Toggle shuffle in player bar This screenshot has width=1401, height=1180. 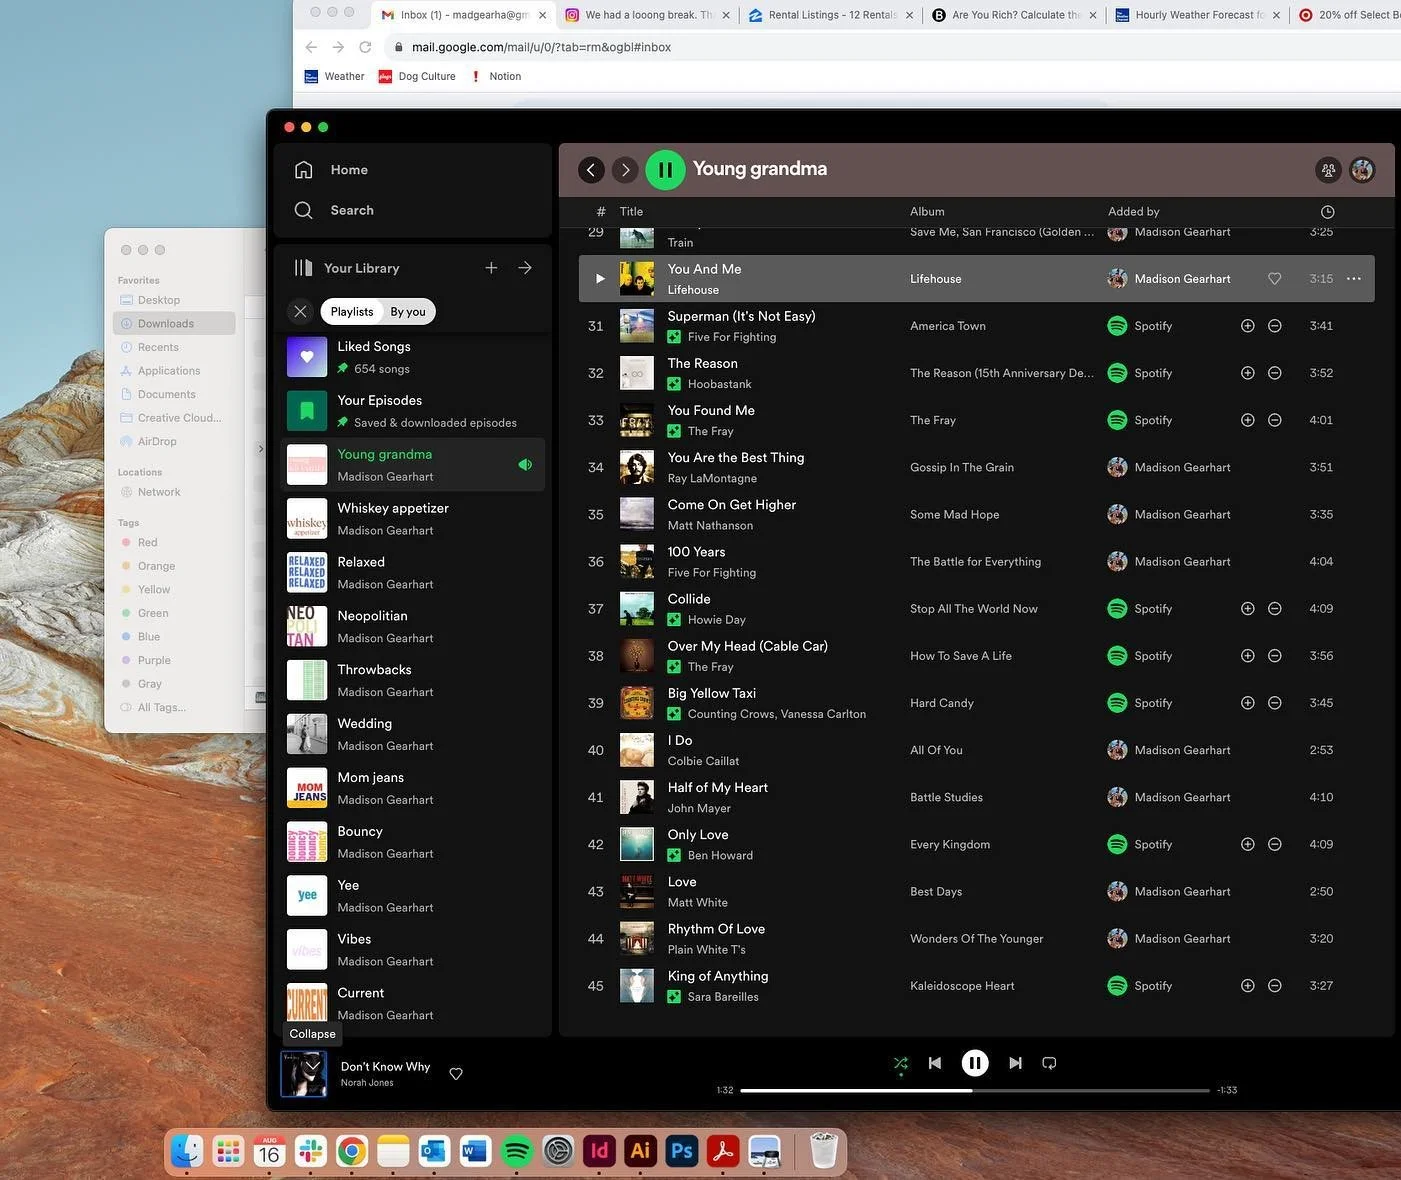tap(901, 1063)
